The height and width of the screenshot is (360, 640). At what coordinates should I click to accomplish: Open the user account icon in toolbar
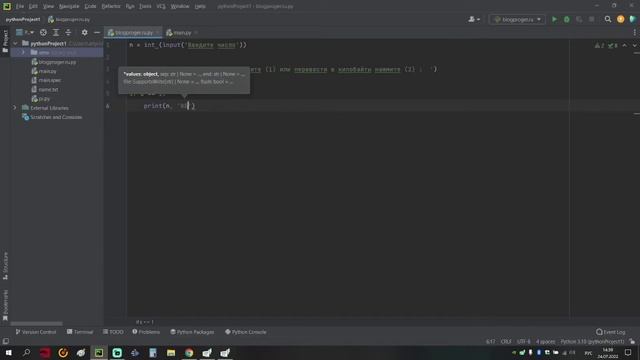[473, 19]
